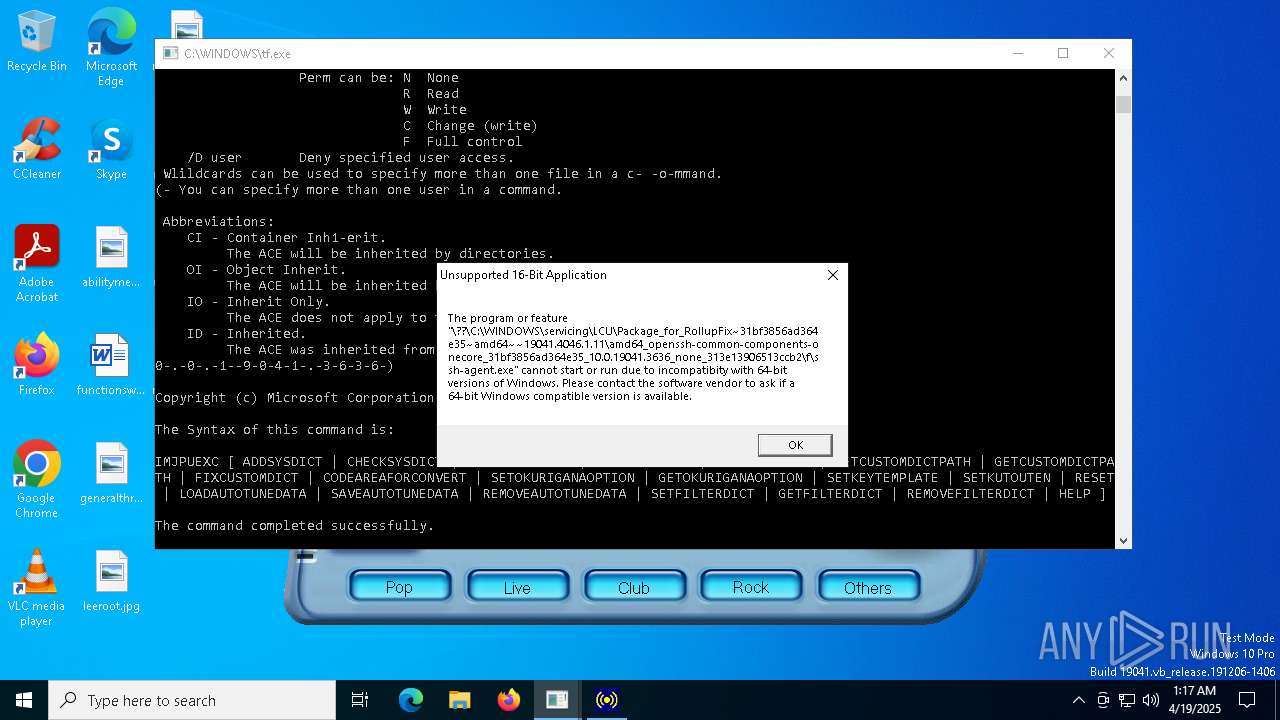Select the Others genre button

tap(868, 587)
